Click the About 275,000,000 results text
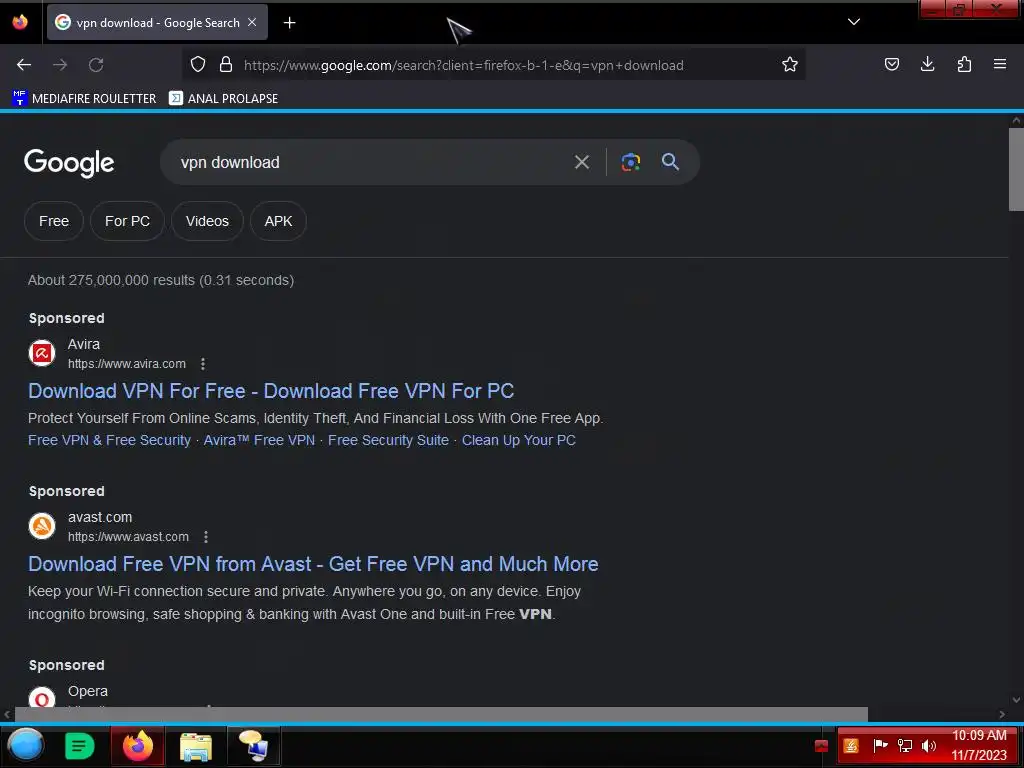 point(161,280)
